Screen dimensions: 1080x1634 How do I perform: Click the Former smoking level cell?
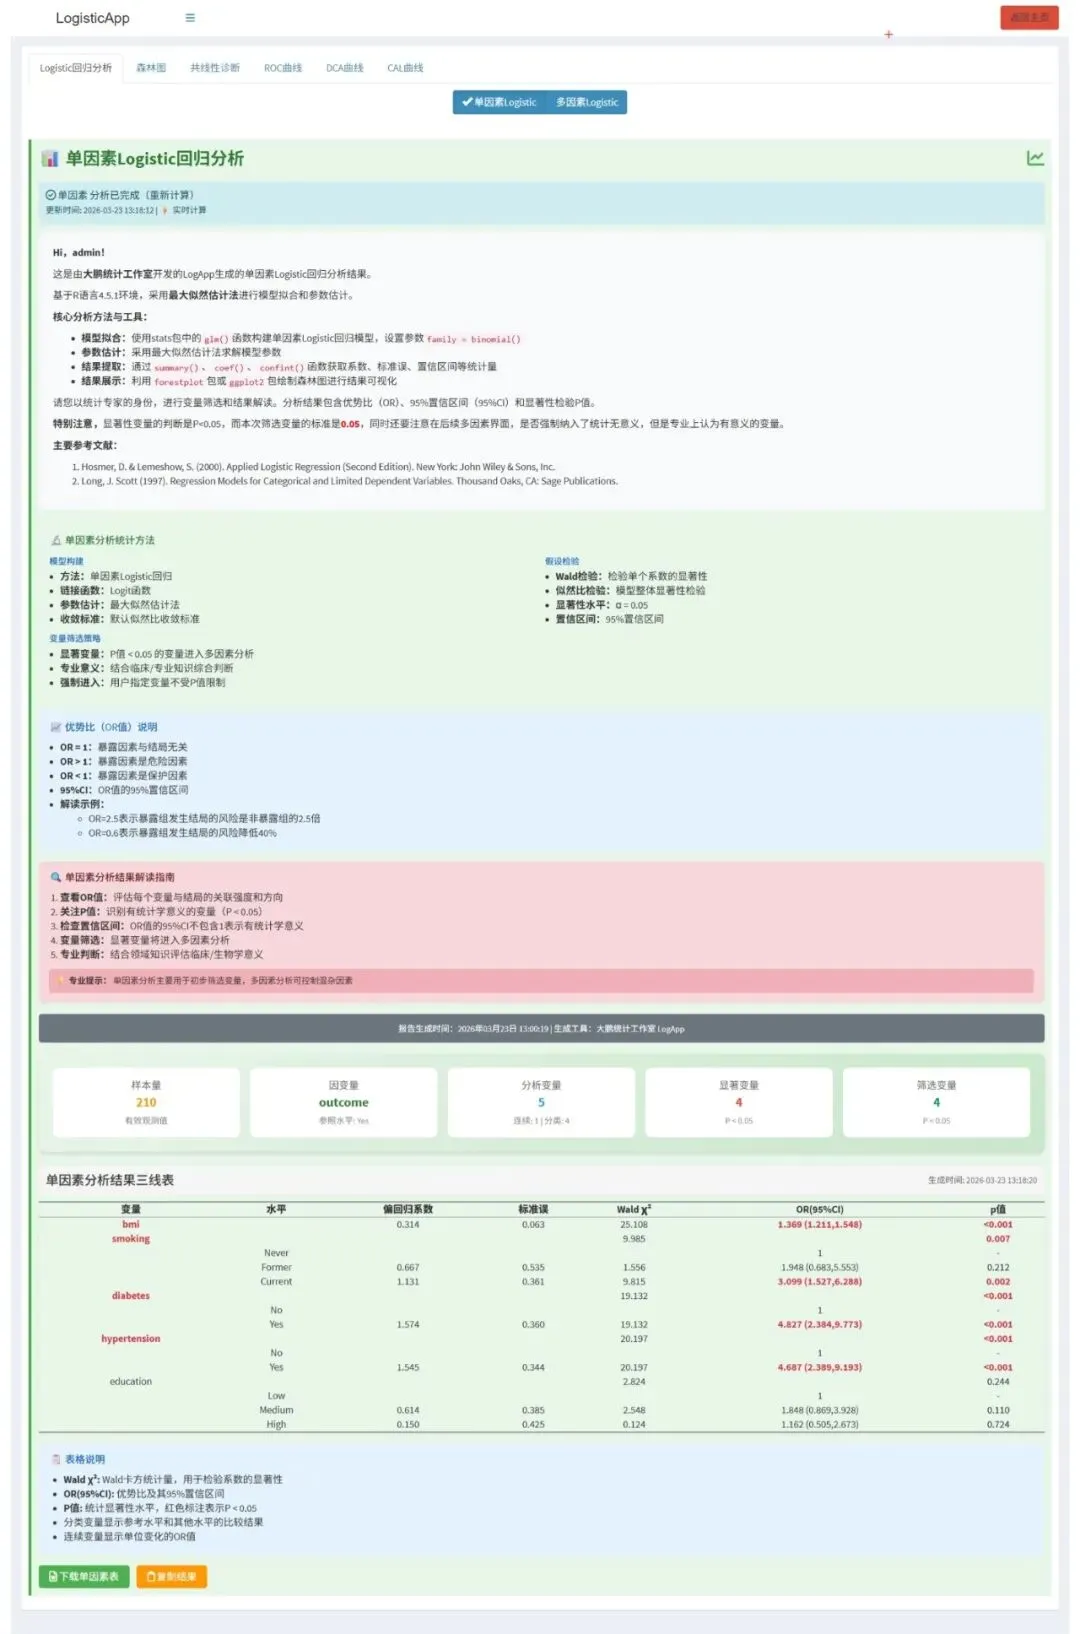click(276, 1267)
